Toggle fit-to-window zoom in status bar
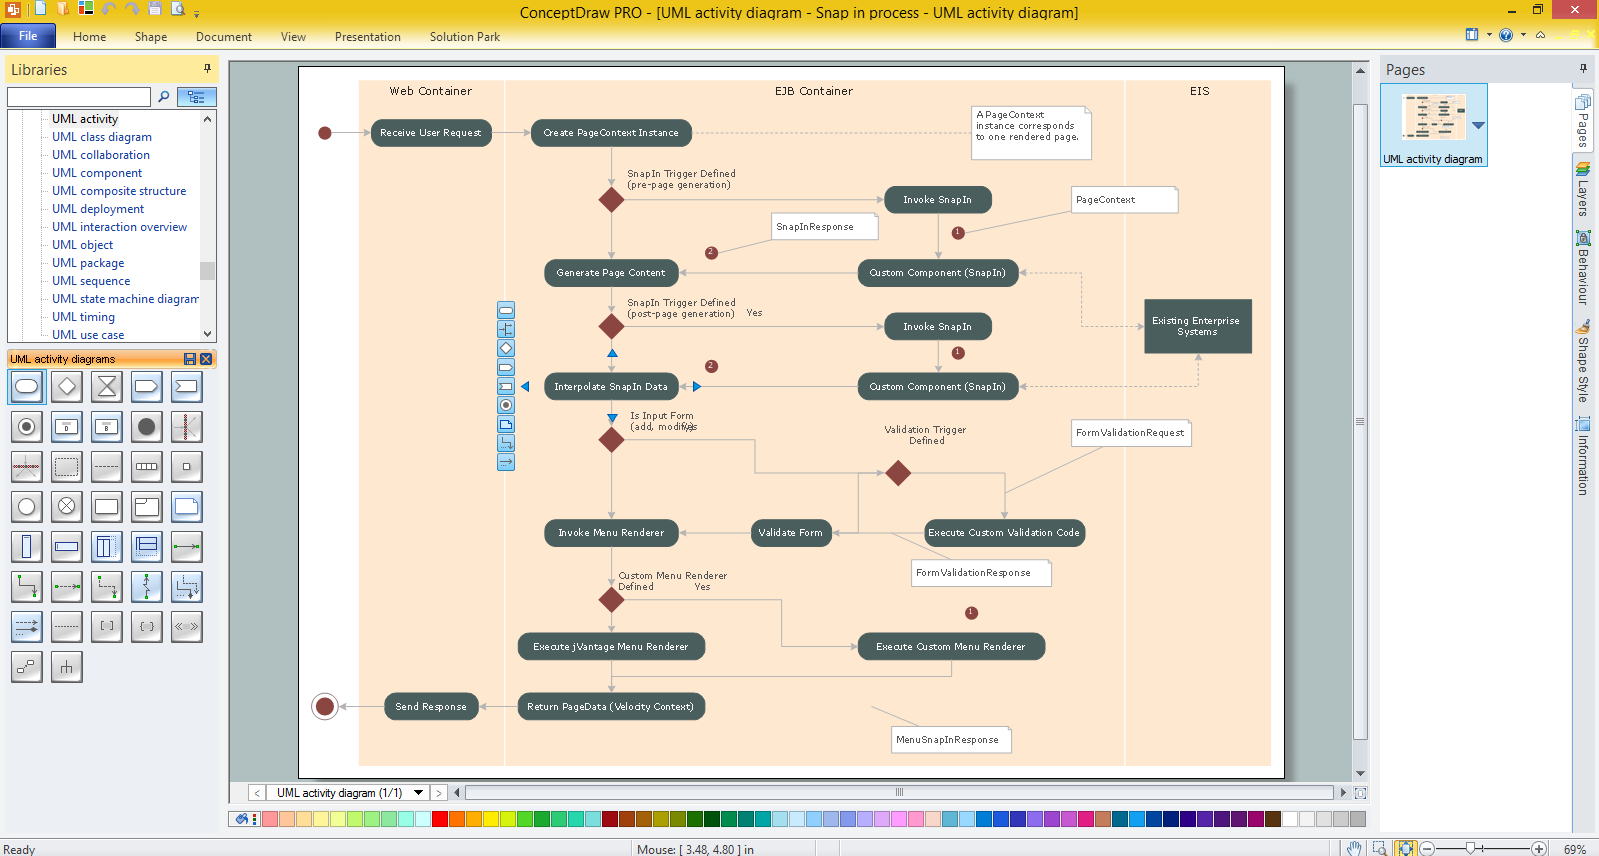Screen dimensions: 1599x856 (x=1406, y=848)
